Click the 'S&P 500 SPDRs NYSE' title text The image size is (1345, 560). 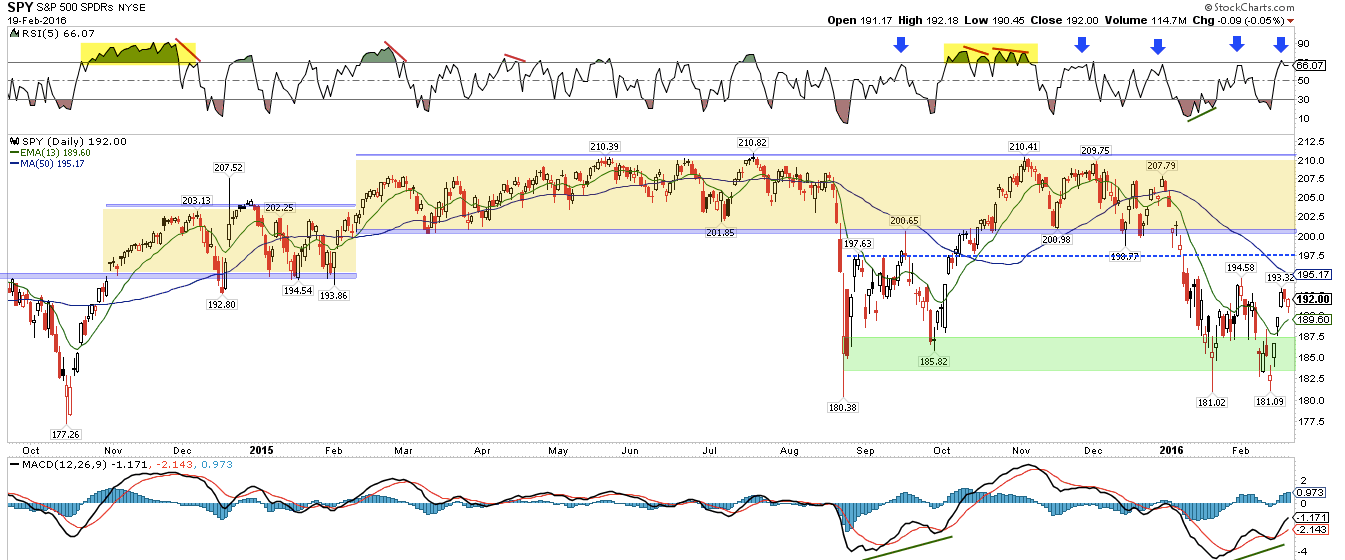click(x=89, y=8)
